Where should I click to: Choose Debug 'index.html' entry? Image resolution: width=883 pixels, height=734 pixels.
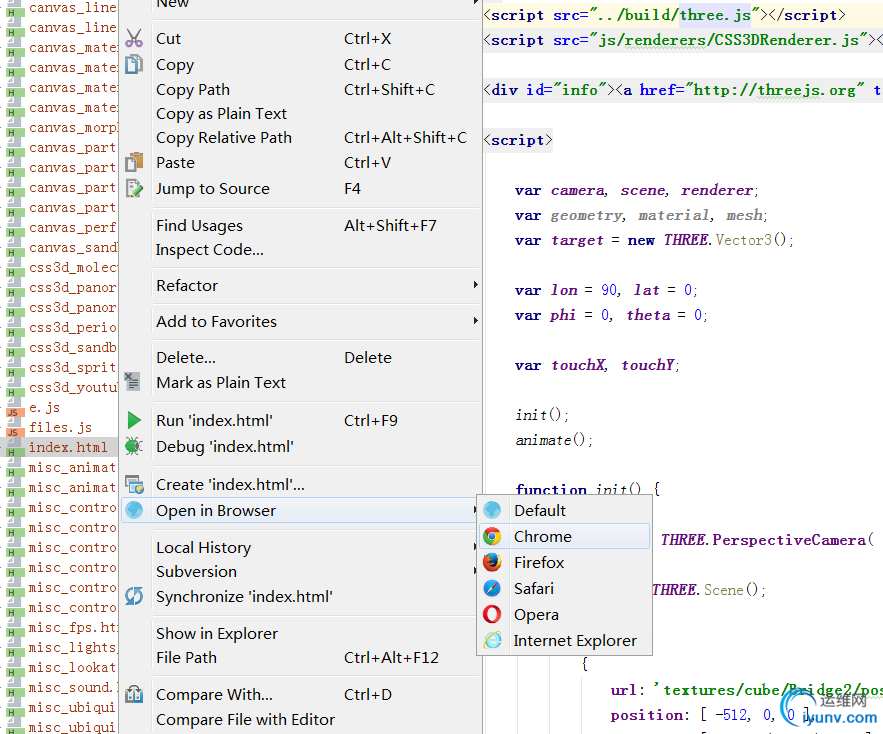(x=301, y=446)
